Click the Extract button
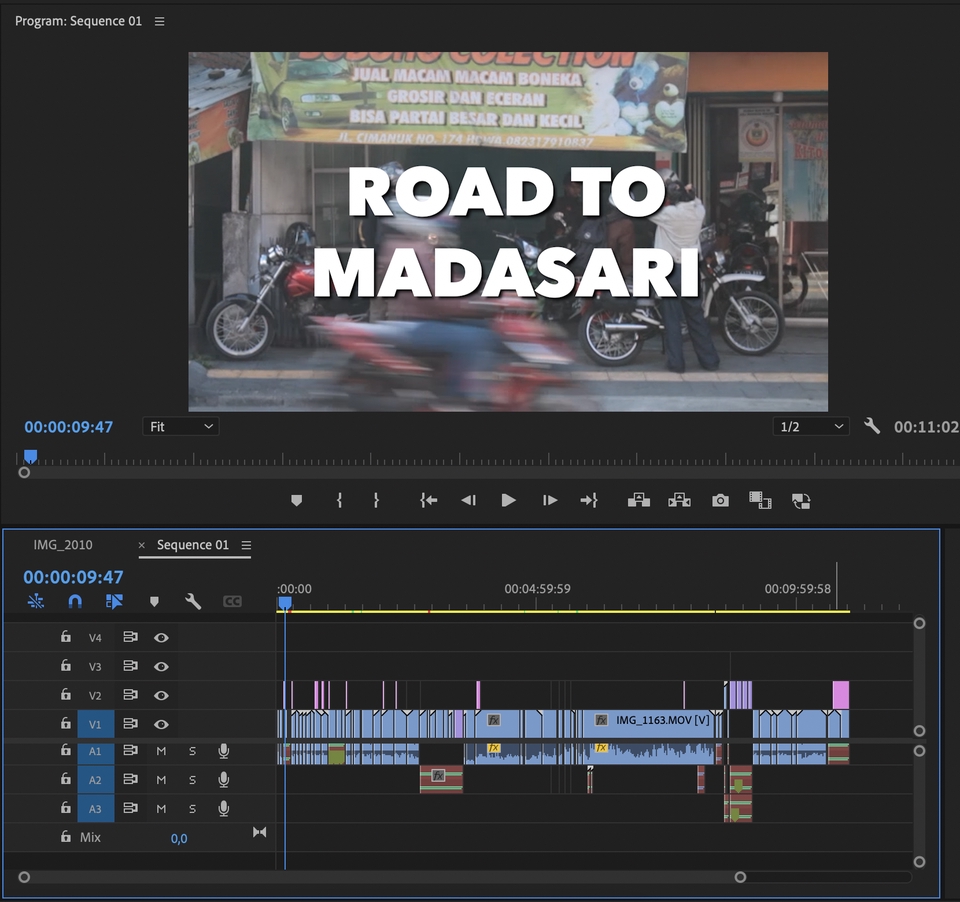Screen dimensions: 960x902 679,501
